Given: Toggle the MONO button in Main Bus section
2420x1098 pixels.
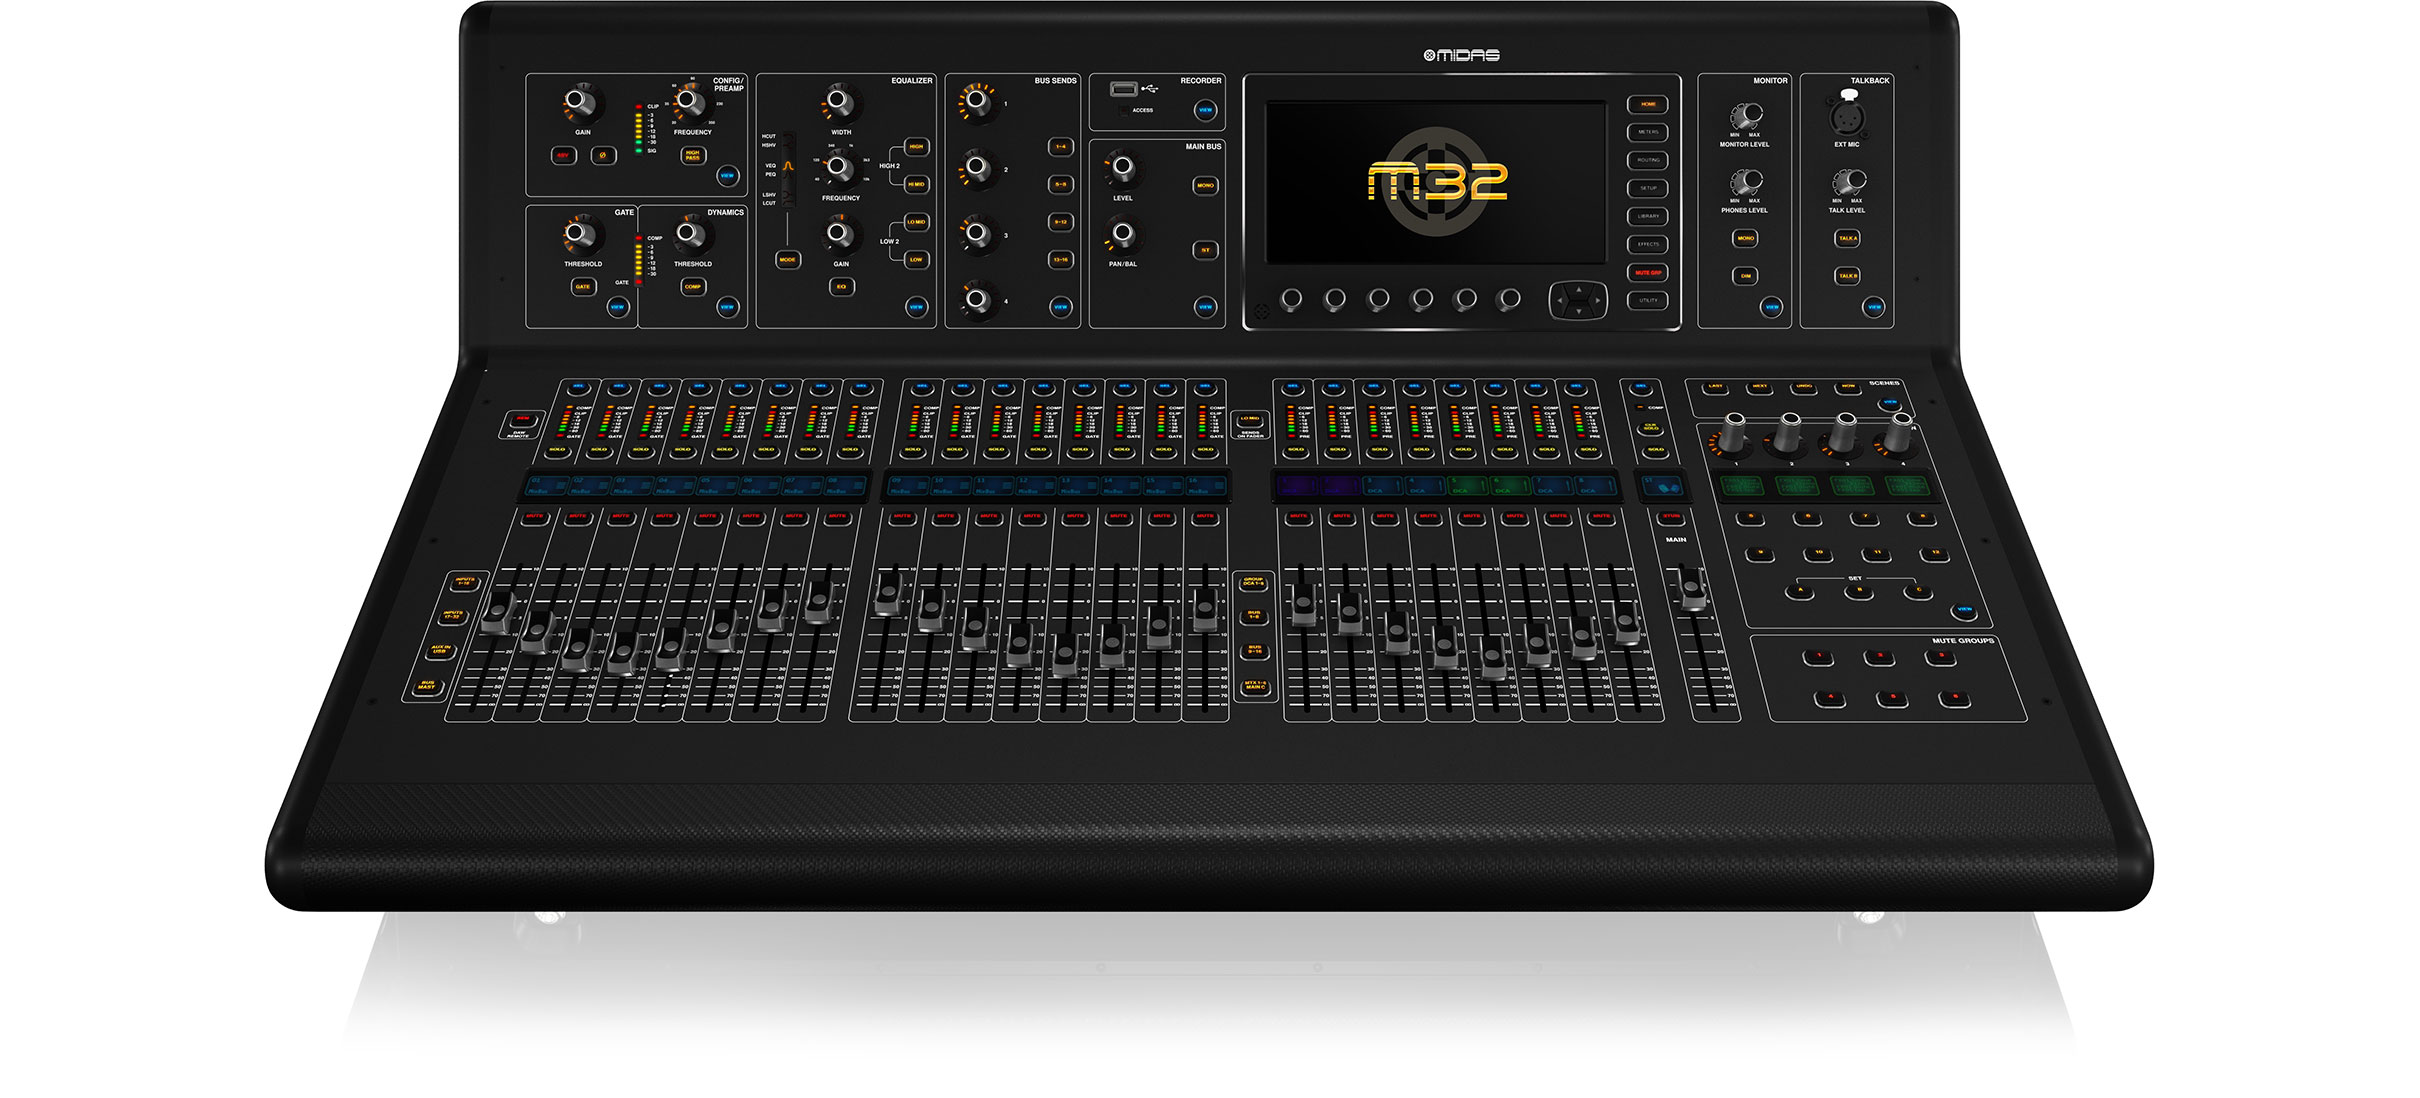Looking at the screenshot, I should [x=1205, y=186].
